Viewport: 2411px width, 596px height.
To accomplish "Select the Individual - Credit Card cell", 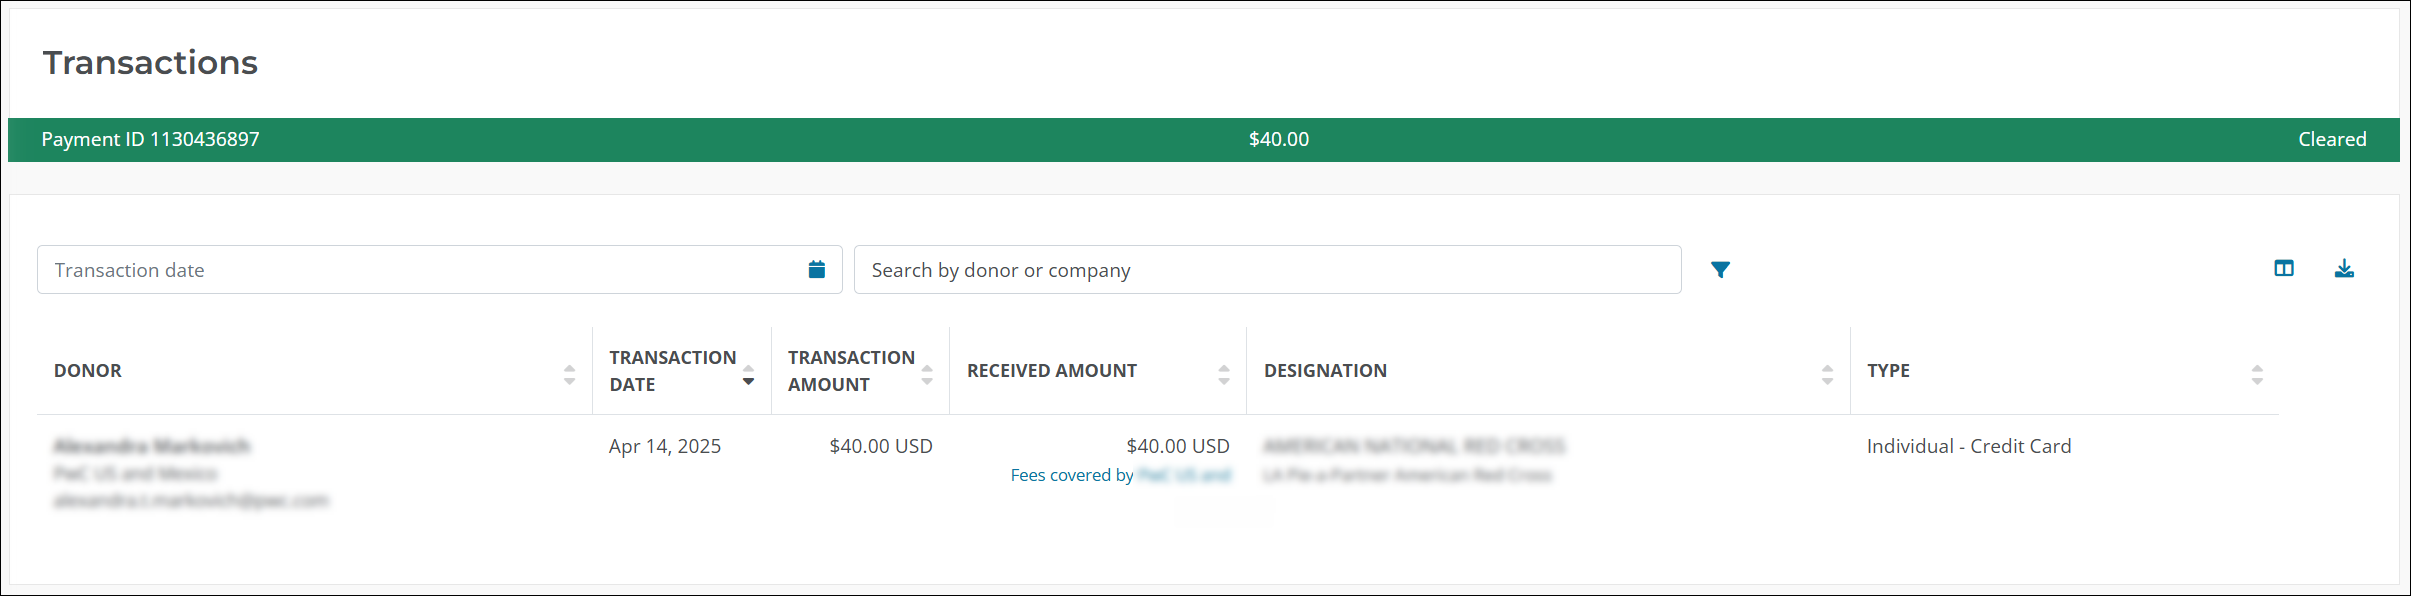I will [1969, 447].
